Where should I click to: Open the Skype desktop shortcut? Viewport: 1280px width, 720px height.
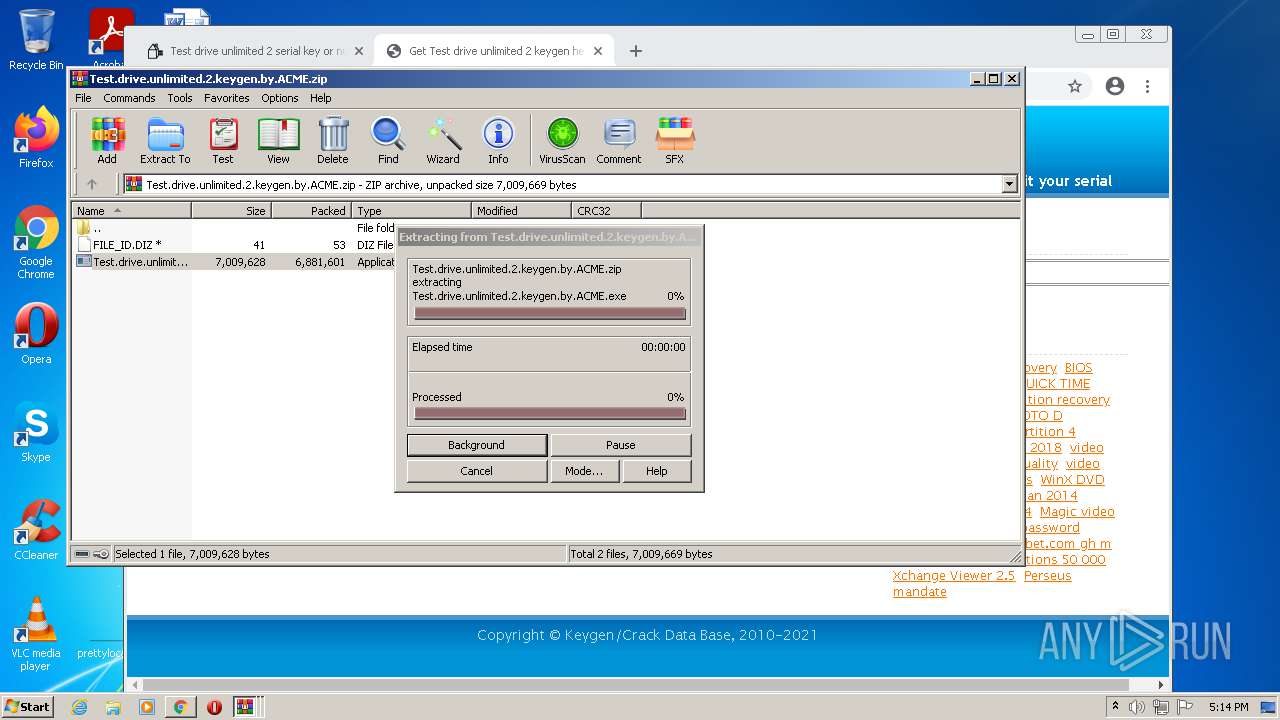pyautogui.click(x=36, y=432)
